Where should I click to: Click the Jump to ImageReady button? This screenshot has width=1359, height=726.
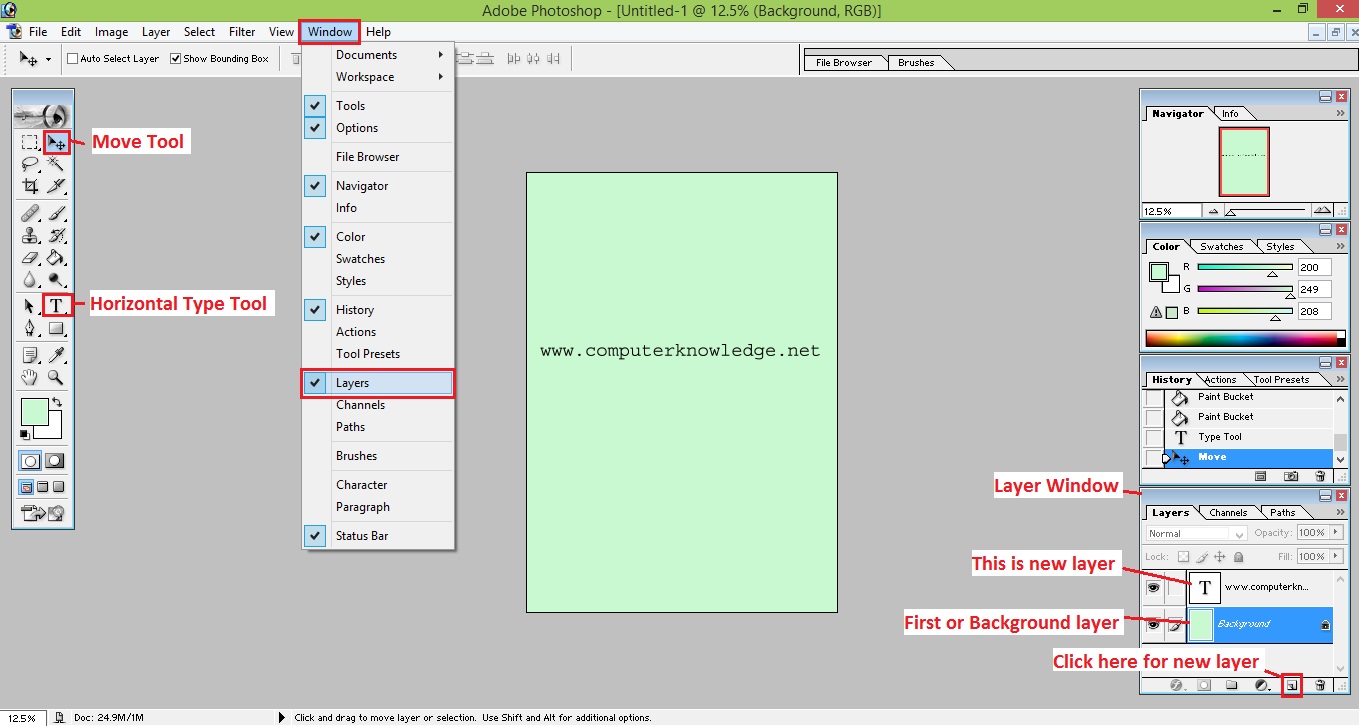[43, 514]
